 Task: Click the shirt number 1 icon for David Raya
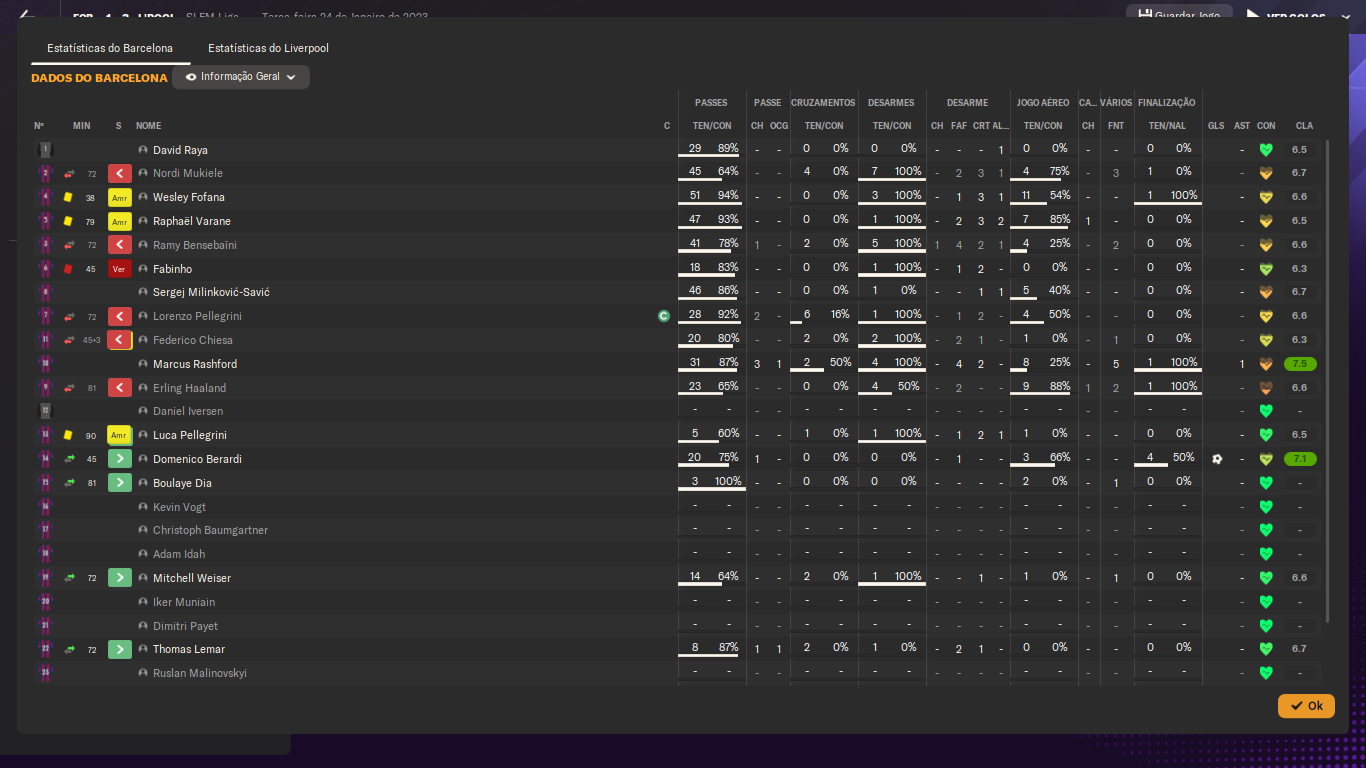(44, 150)
